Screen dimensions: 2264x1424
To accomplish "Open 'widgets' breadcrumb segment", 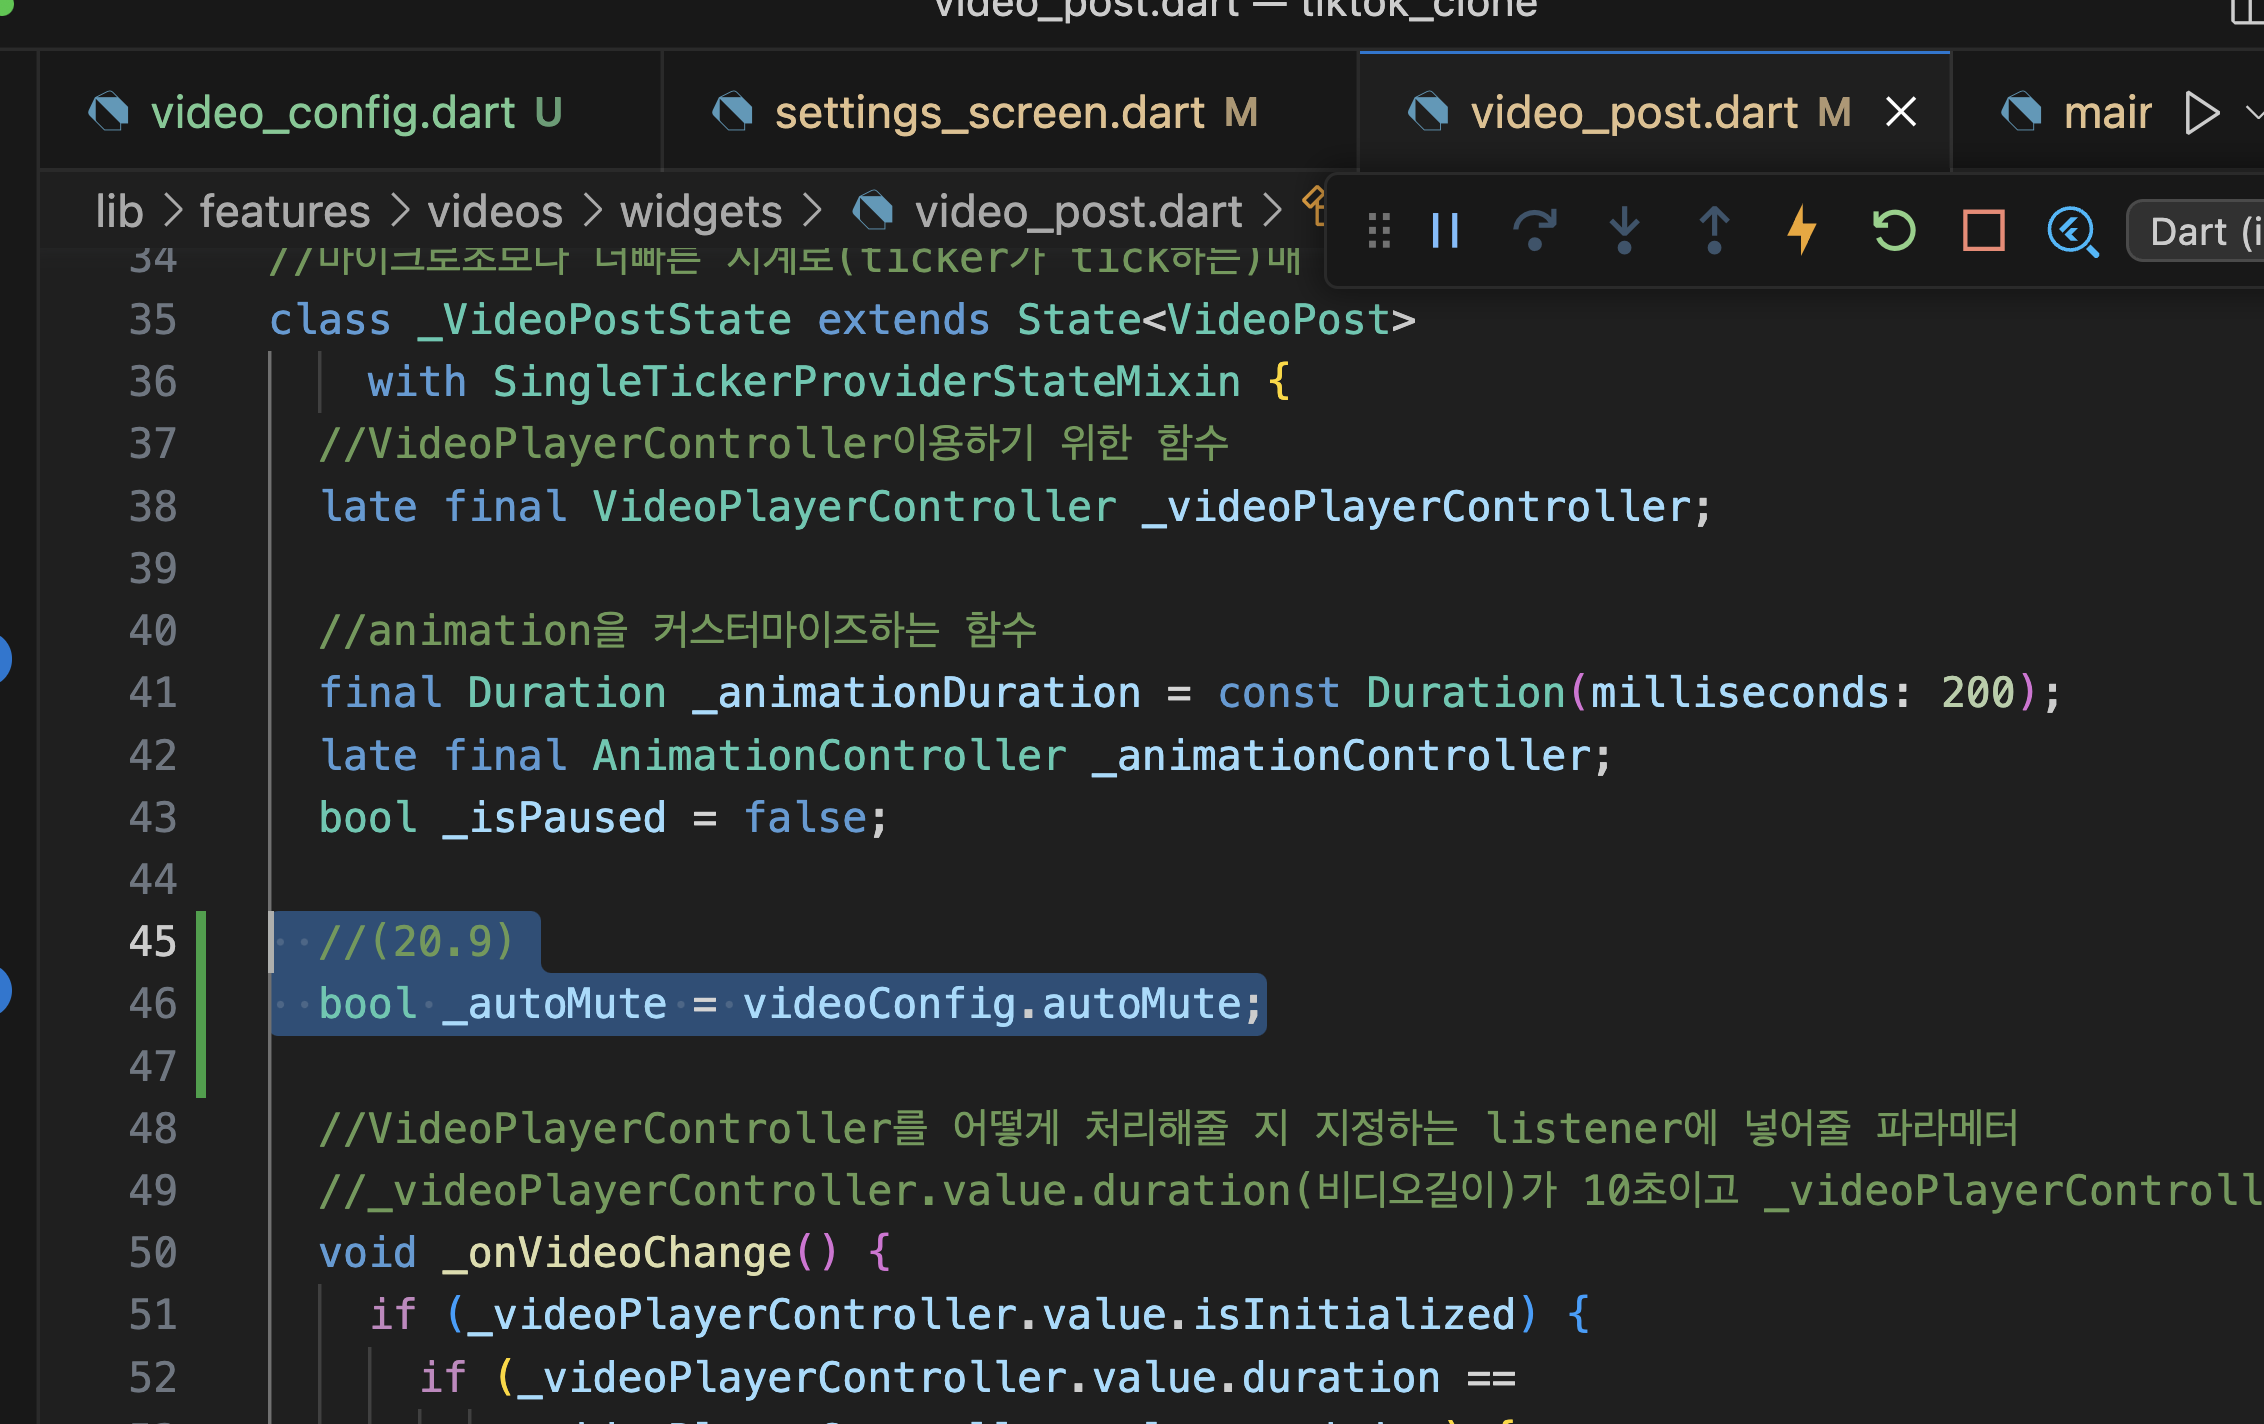I will click(x=700, y=212).
